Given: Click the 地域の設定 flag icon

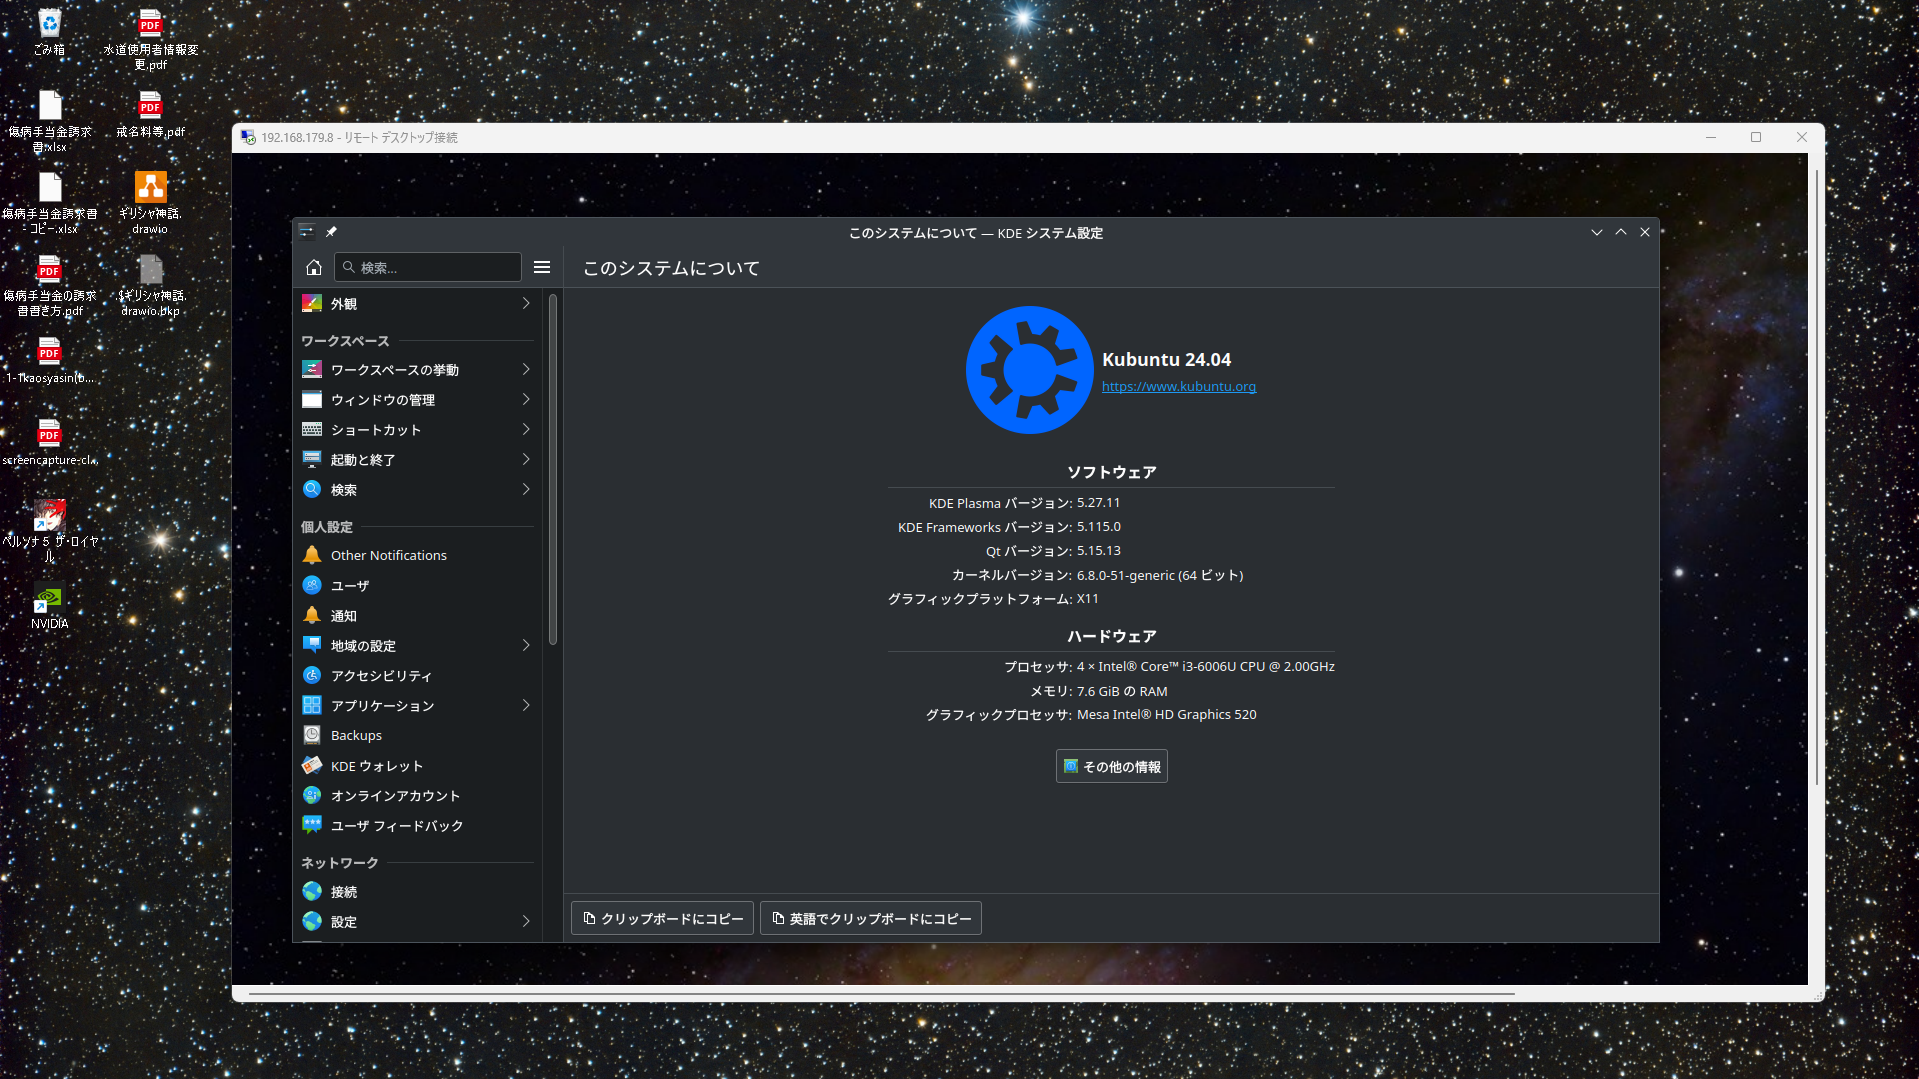Looking at the screenshot, I should 312,645.
